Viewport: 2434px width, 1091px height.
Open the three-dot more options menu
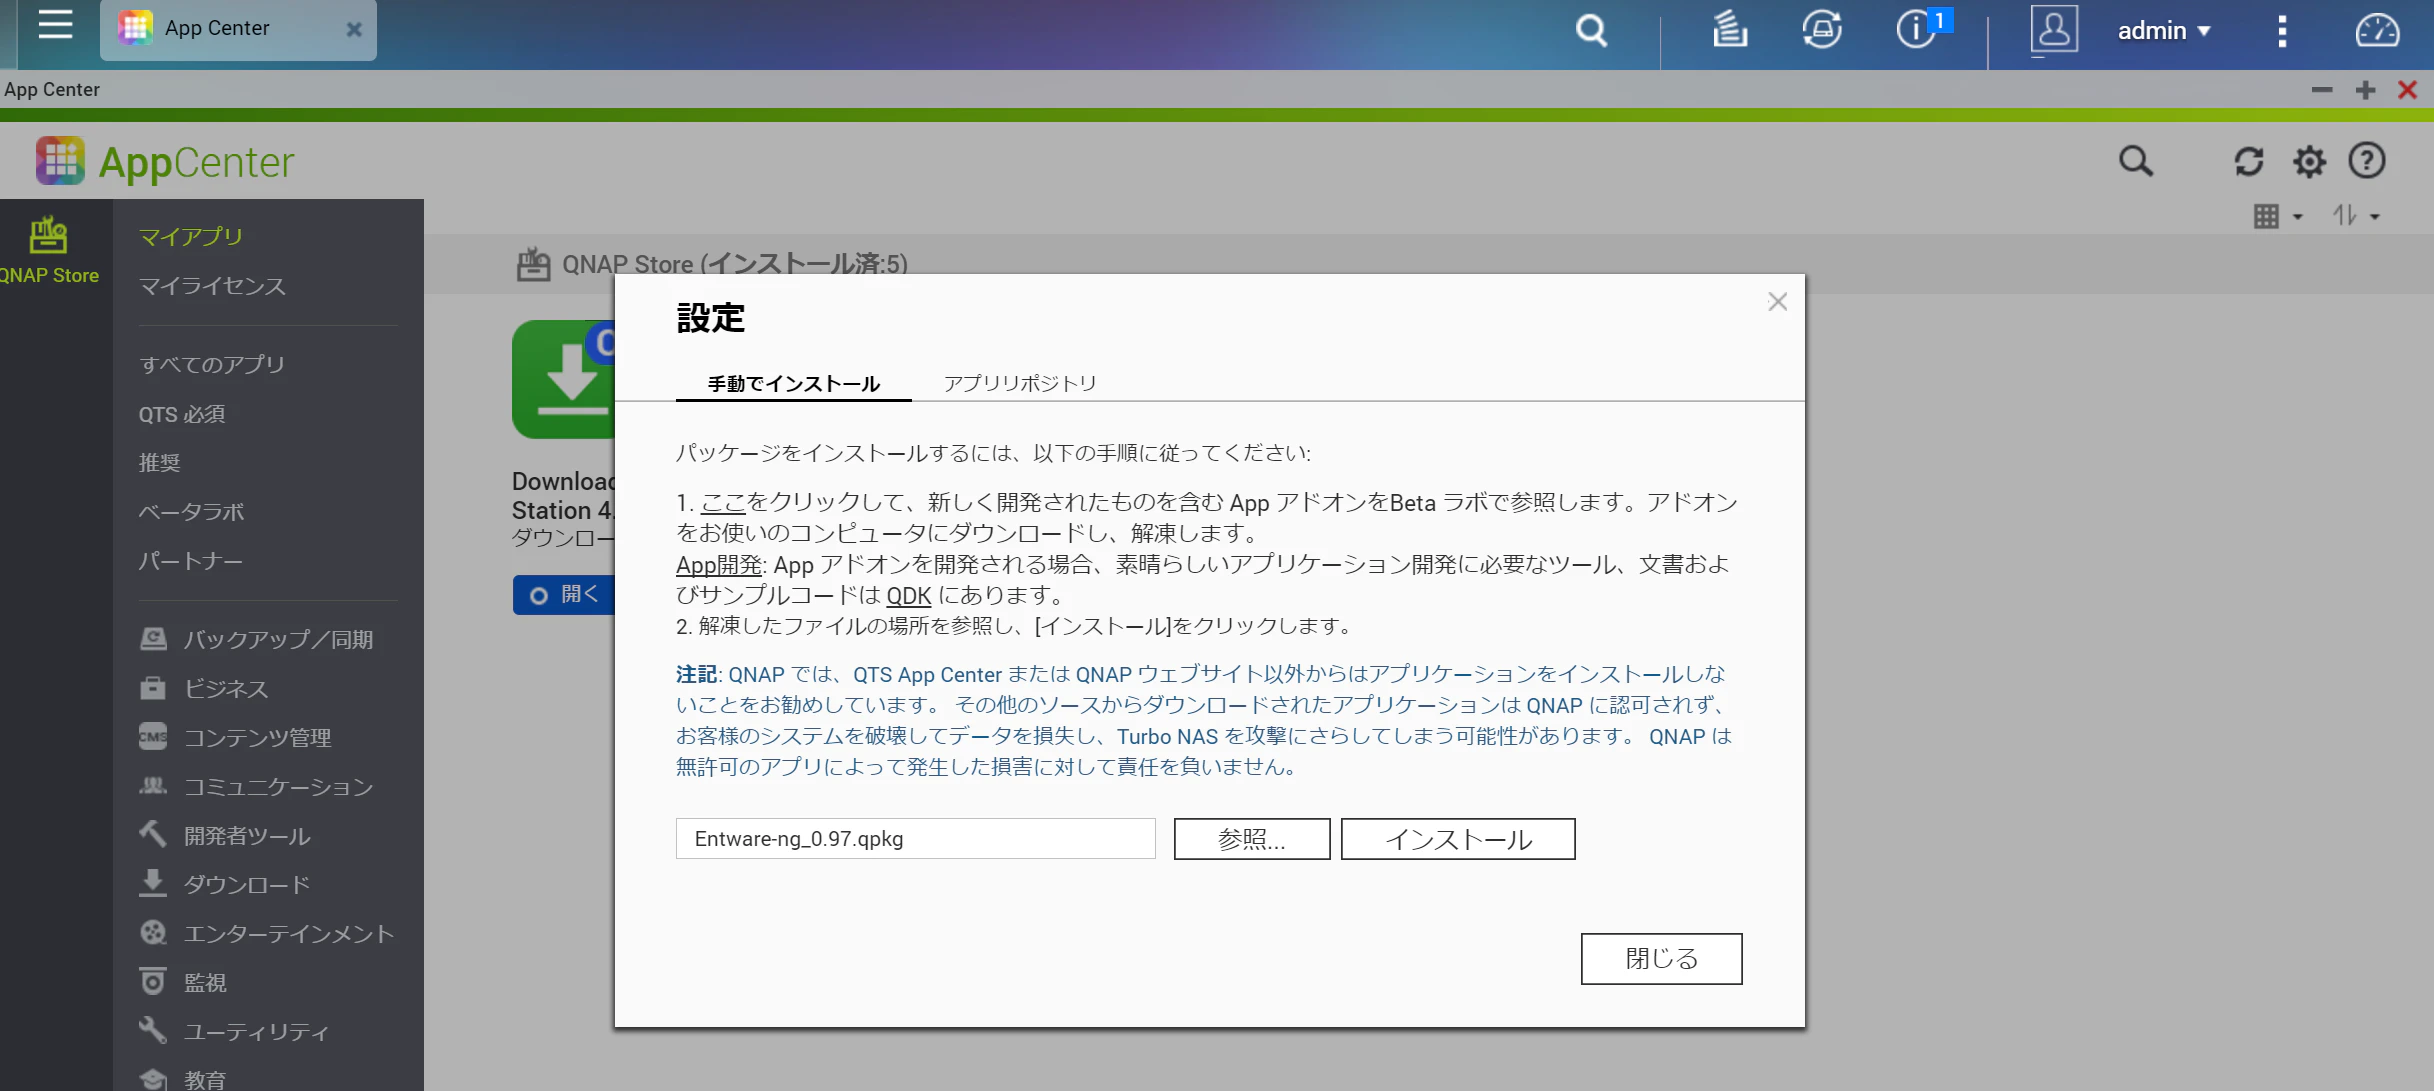2282,31
